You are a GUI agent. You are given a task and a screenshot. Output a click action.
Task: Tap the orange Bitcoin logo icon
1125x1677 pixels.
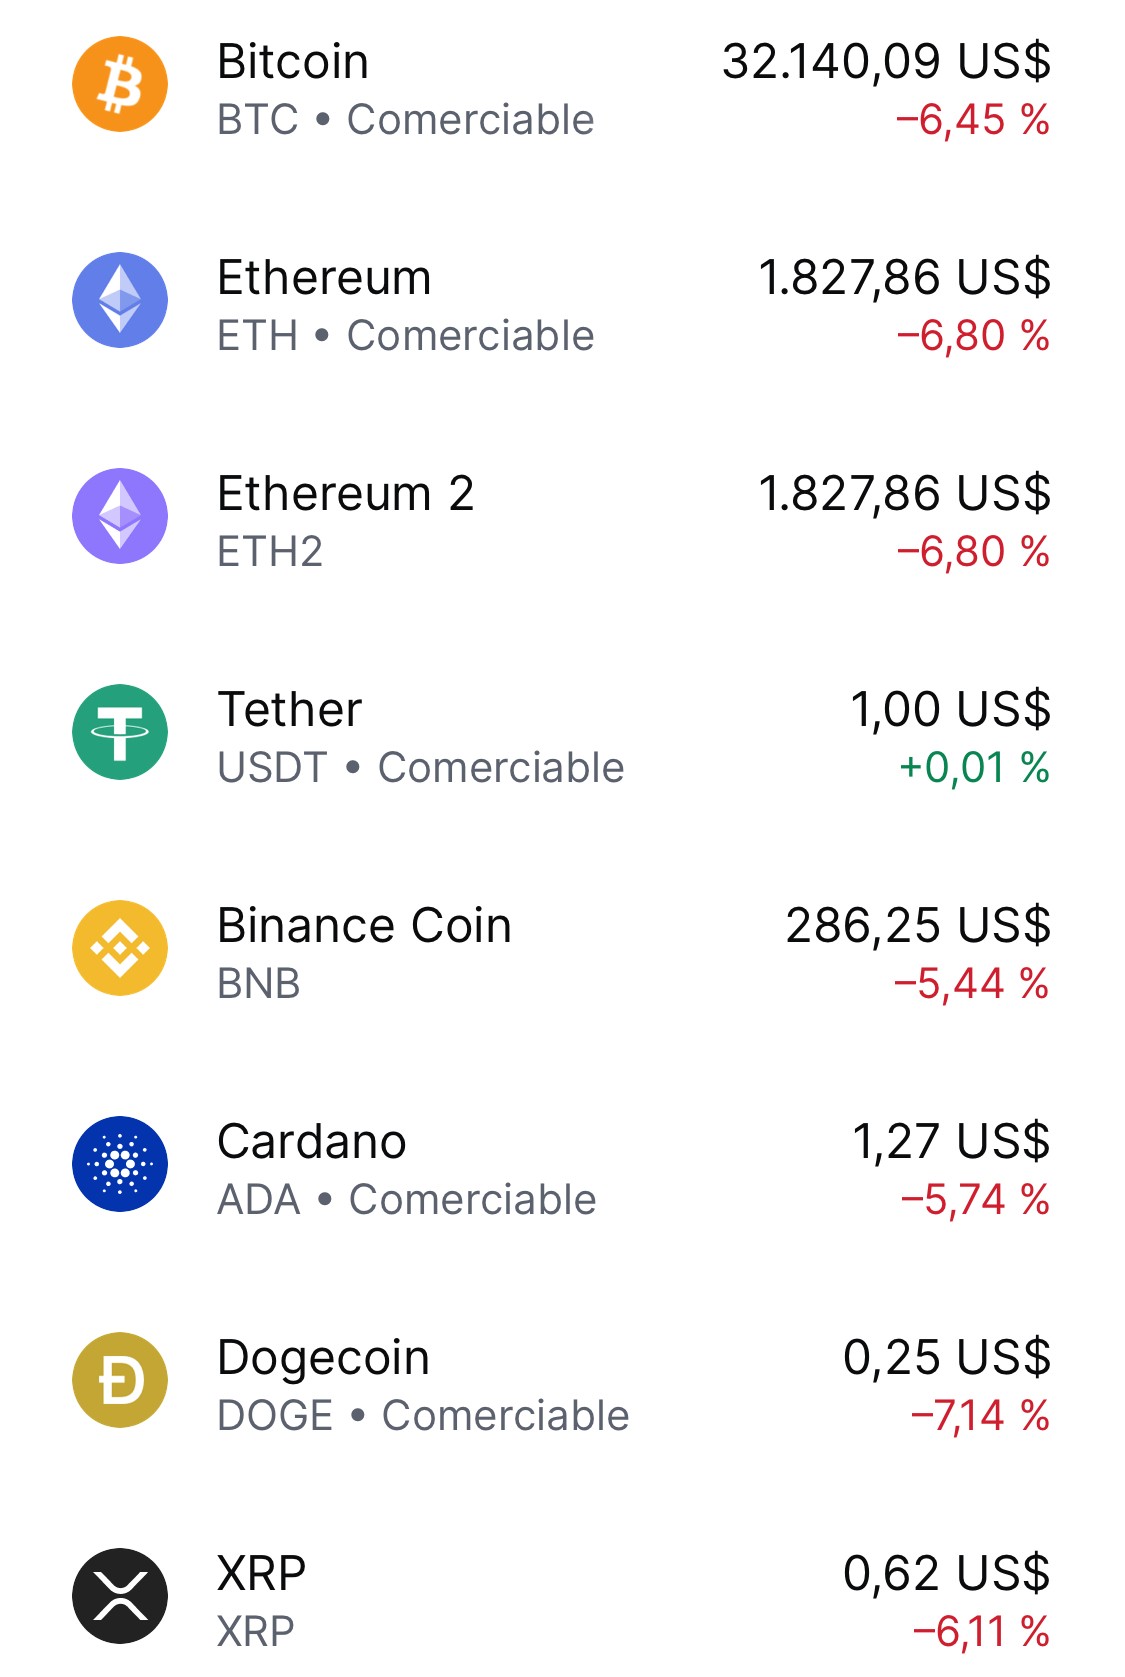120,84
